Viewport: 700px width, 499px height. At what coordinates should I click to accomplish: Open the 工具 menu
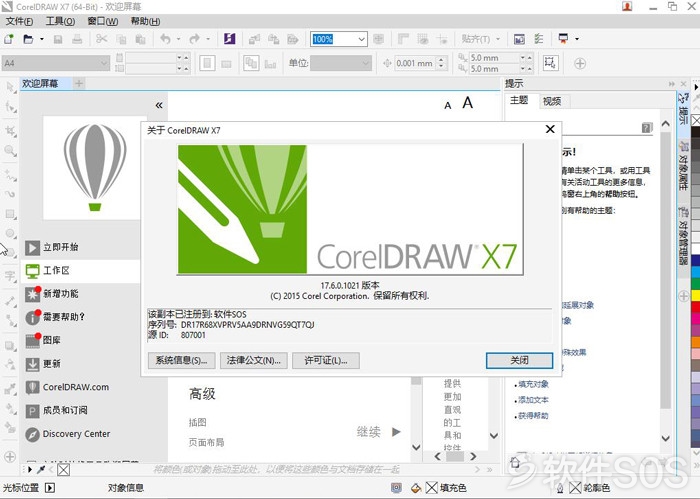pos(60,21)
